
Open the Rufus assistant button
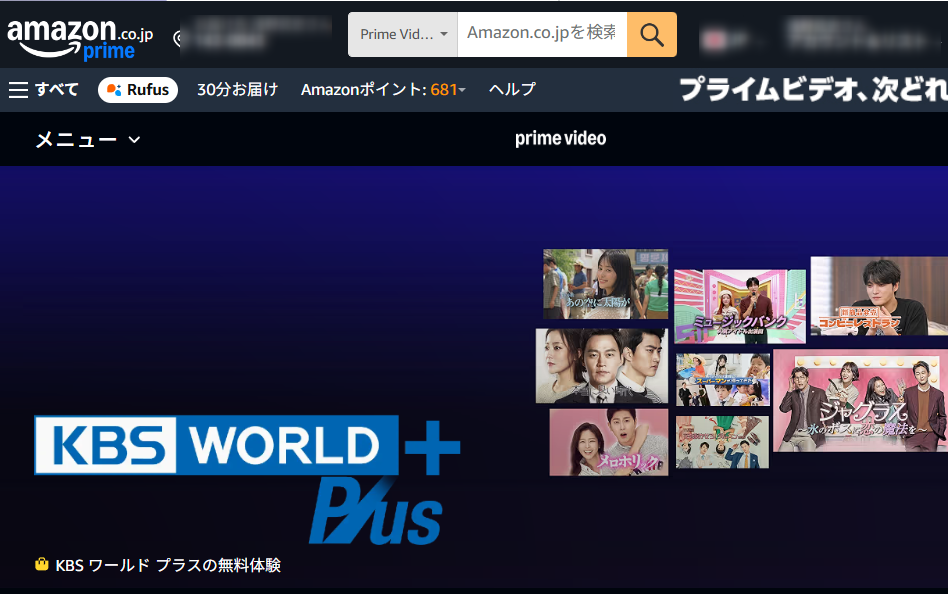(x=138, y=90)
